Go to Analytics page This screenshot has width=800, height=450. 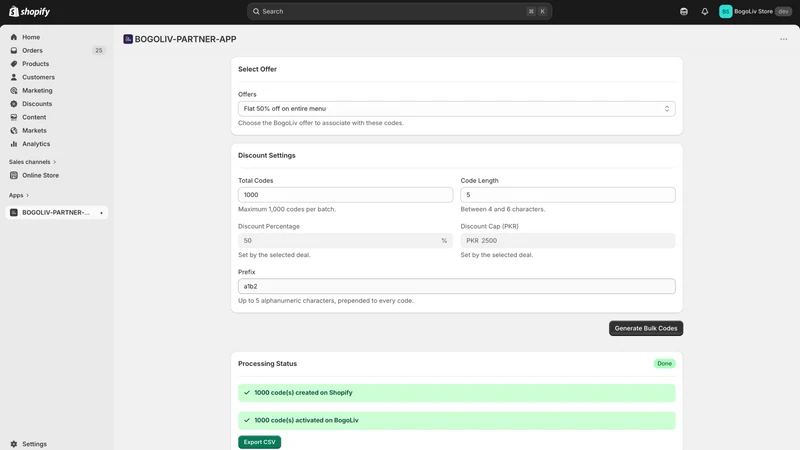point(36,144)
